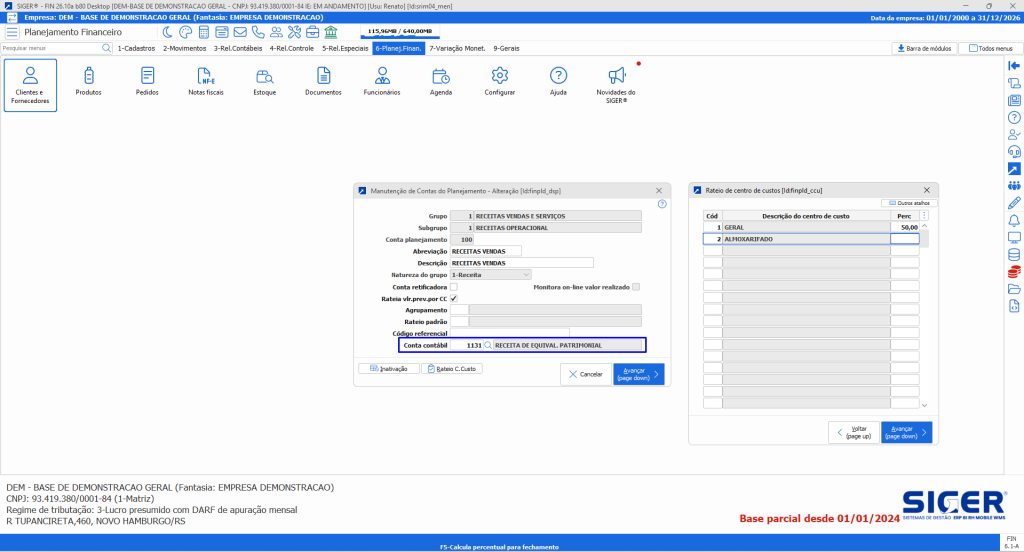The width and height of the screenshot is (1024, 552).
Task: Click the Código referencial field
Action: [x=509, y=333]
